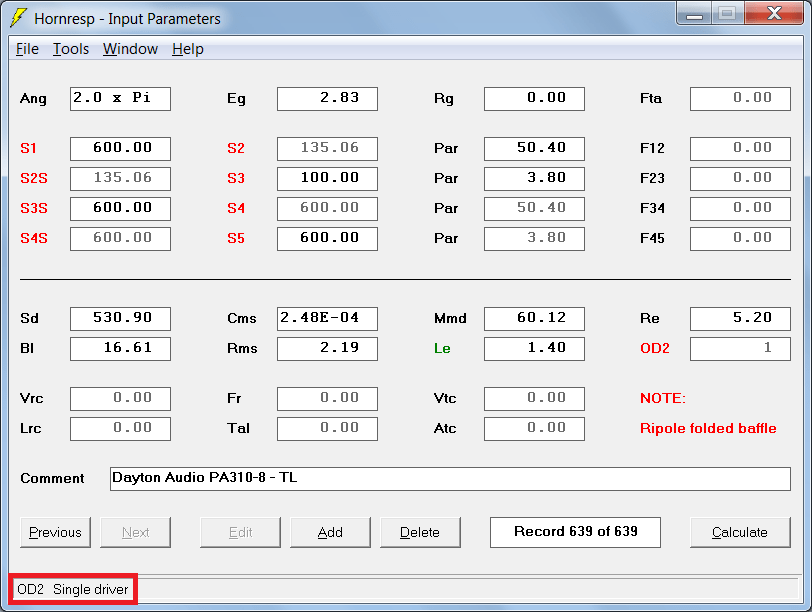
Task: Select the Sd field showing 530.90
Action: click(x=120, y=318)
